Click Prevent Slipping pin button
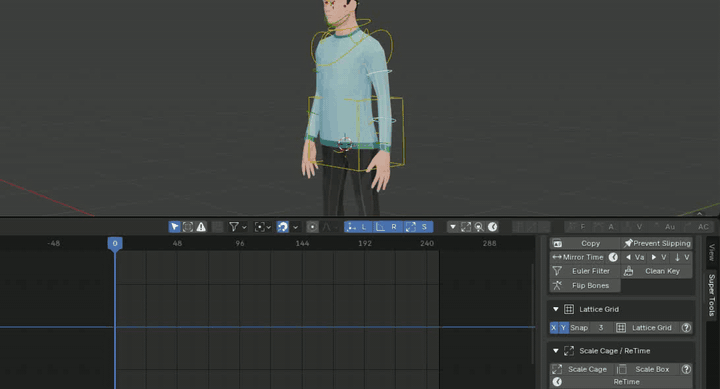The image size is (720, 389). click(x=657, y=243)
